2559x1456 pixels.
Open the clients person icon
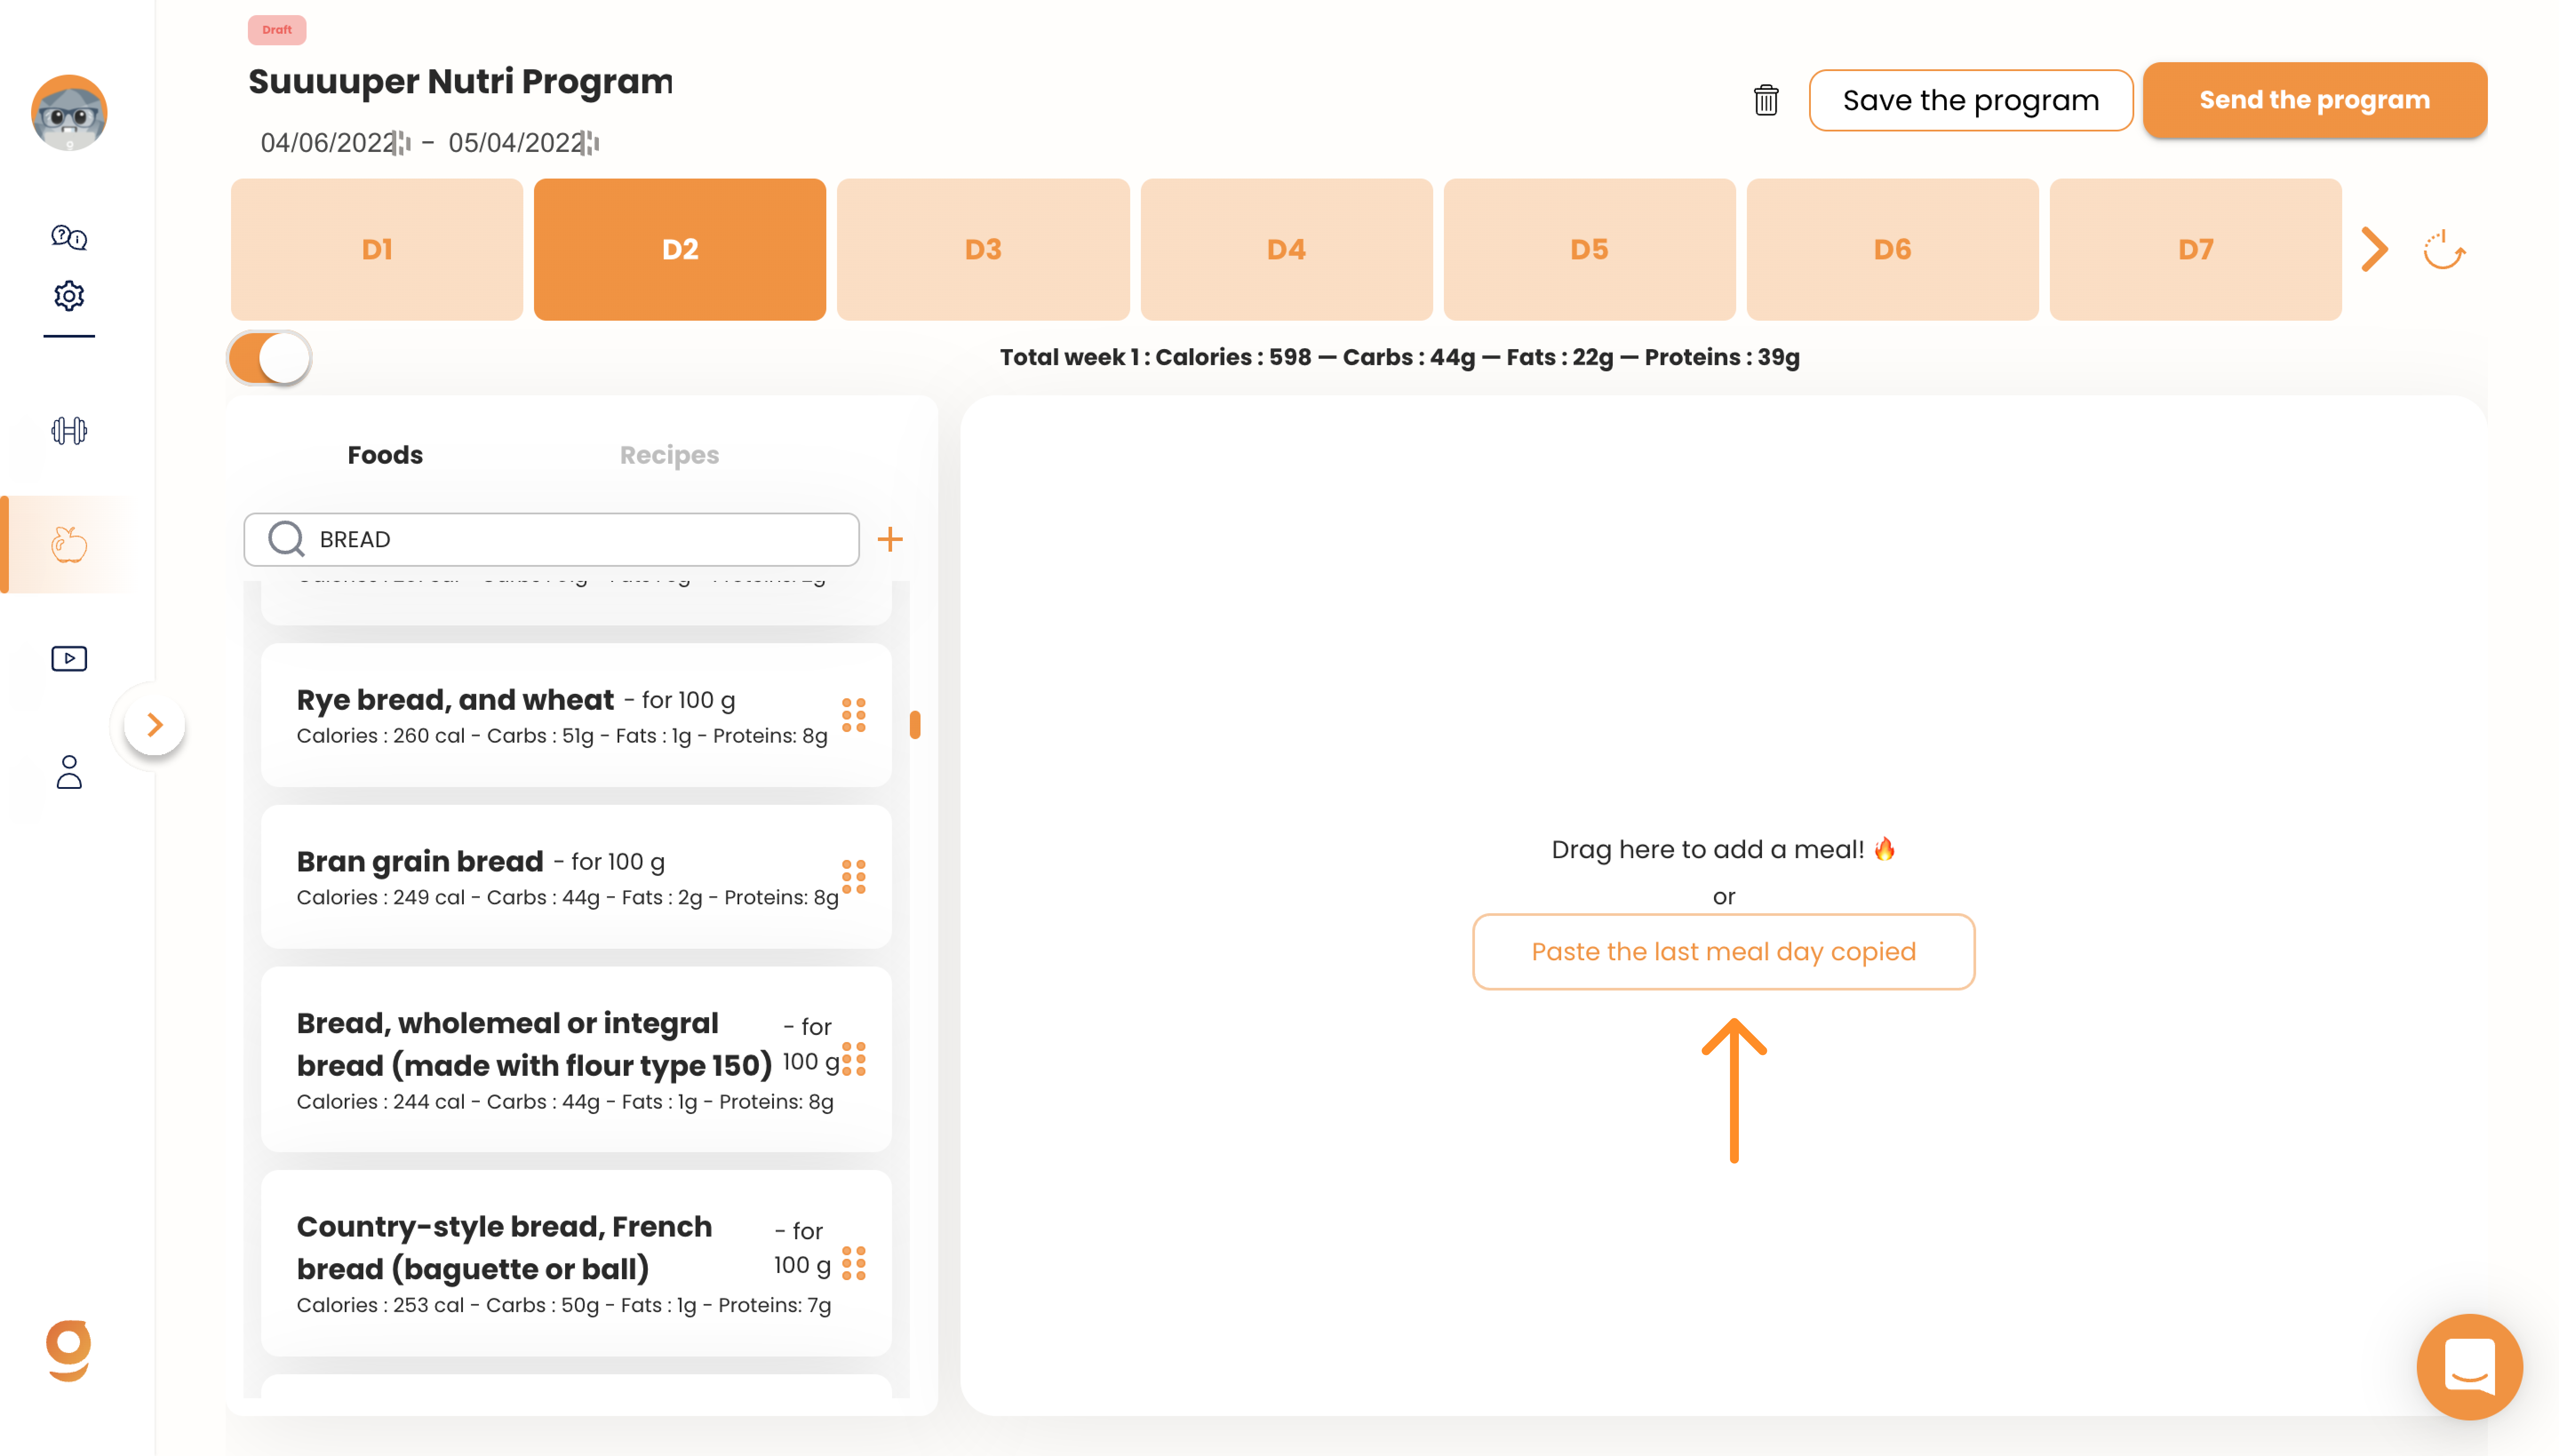[x=69, y=772]
